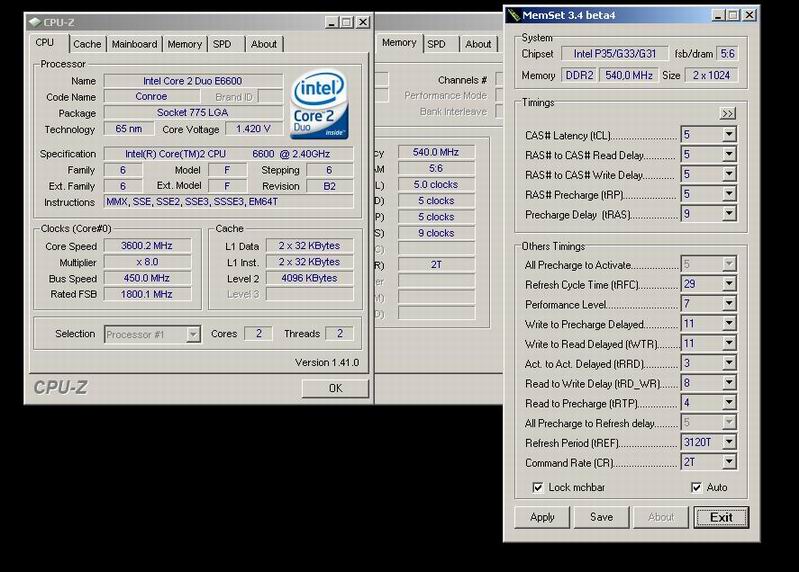Switch to Memory tab in front CPU-Z window
The width and height of the screenshot is (799, 572).
pos(184,44)
